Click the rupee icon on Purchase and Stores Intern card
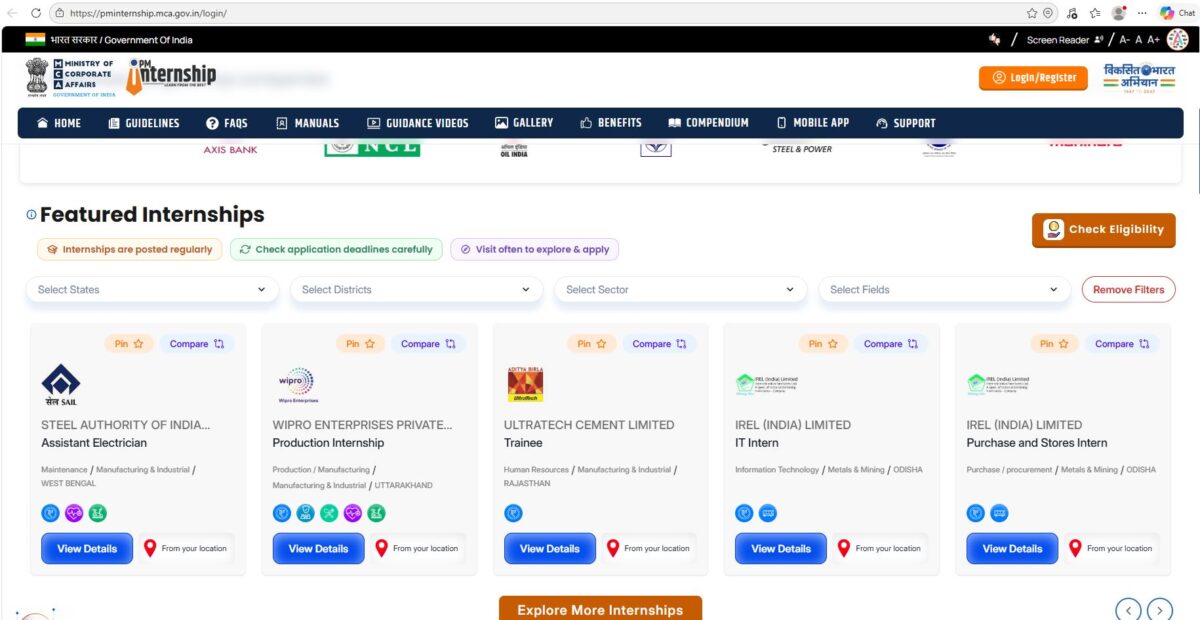The width and height of the screenshot is (1200, 620). click(x=976, y=513)
